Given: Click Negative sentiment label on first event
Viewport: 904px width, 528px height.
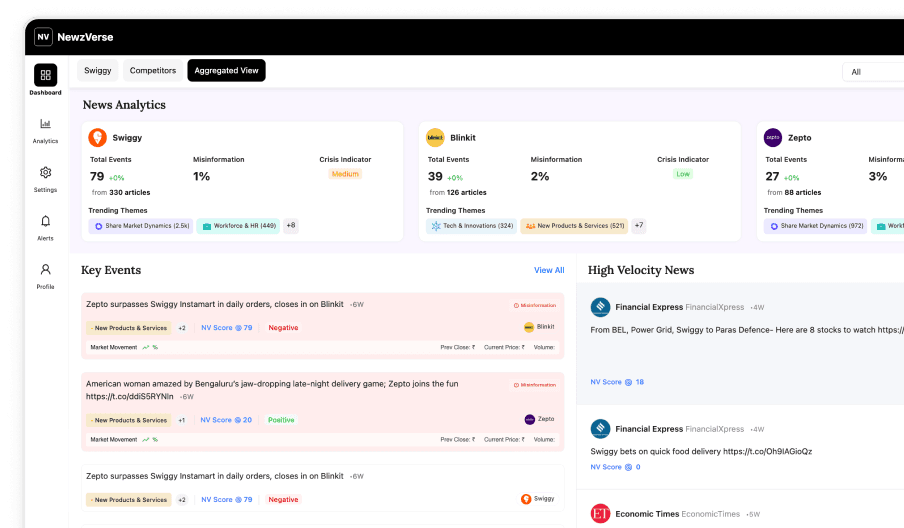Looking at the screenshot, I should tap(283, 328).
